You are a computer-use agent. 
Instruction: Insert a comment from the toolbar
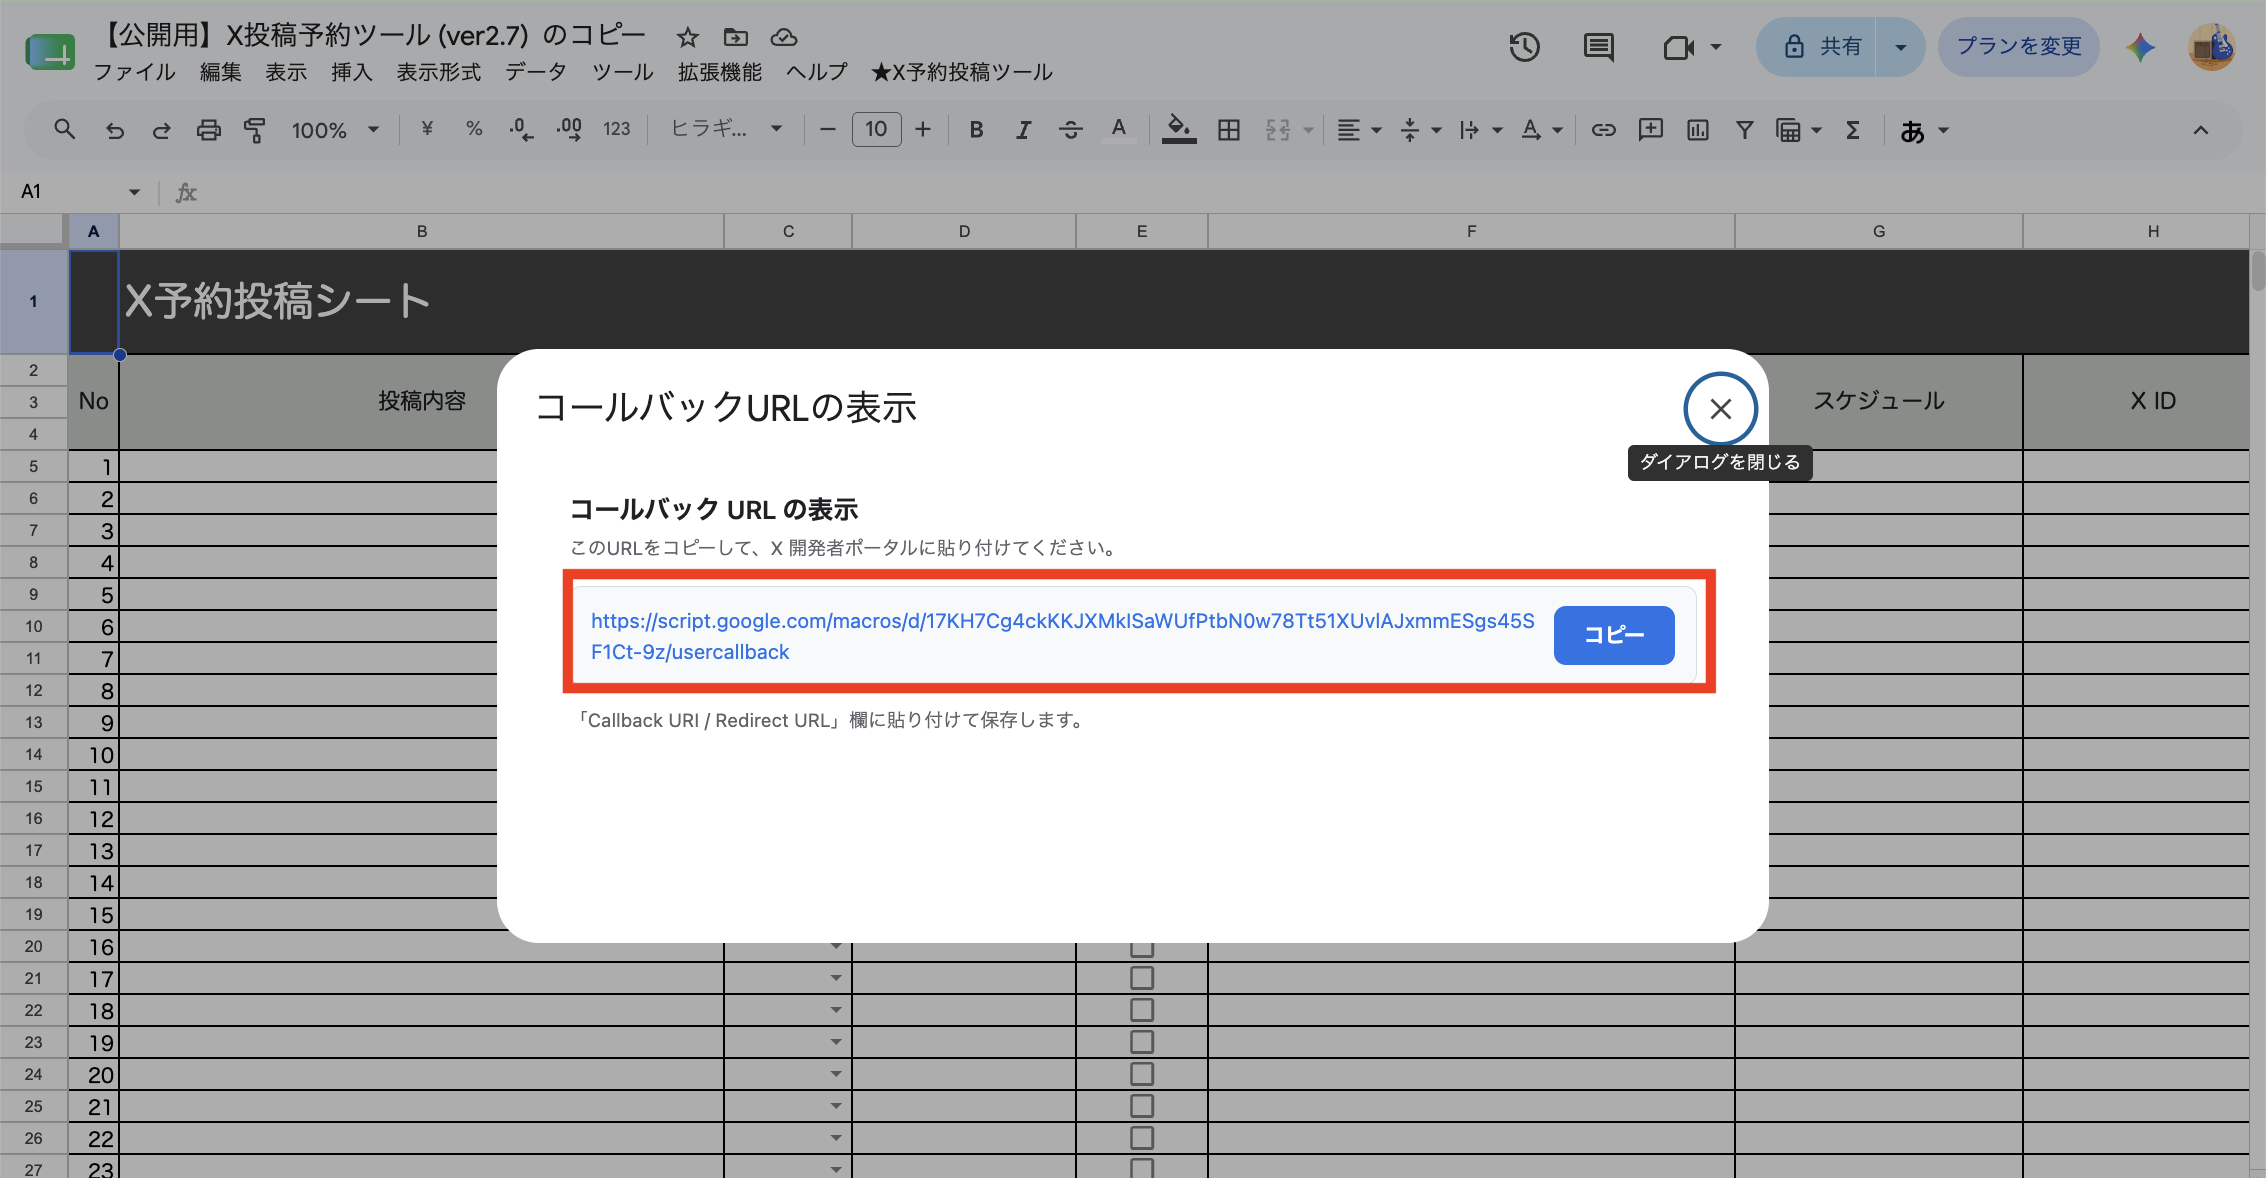(1651, 130)
